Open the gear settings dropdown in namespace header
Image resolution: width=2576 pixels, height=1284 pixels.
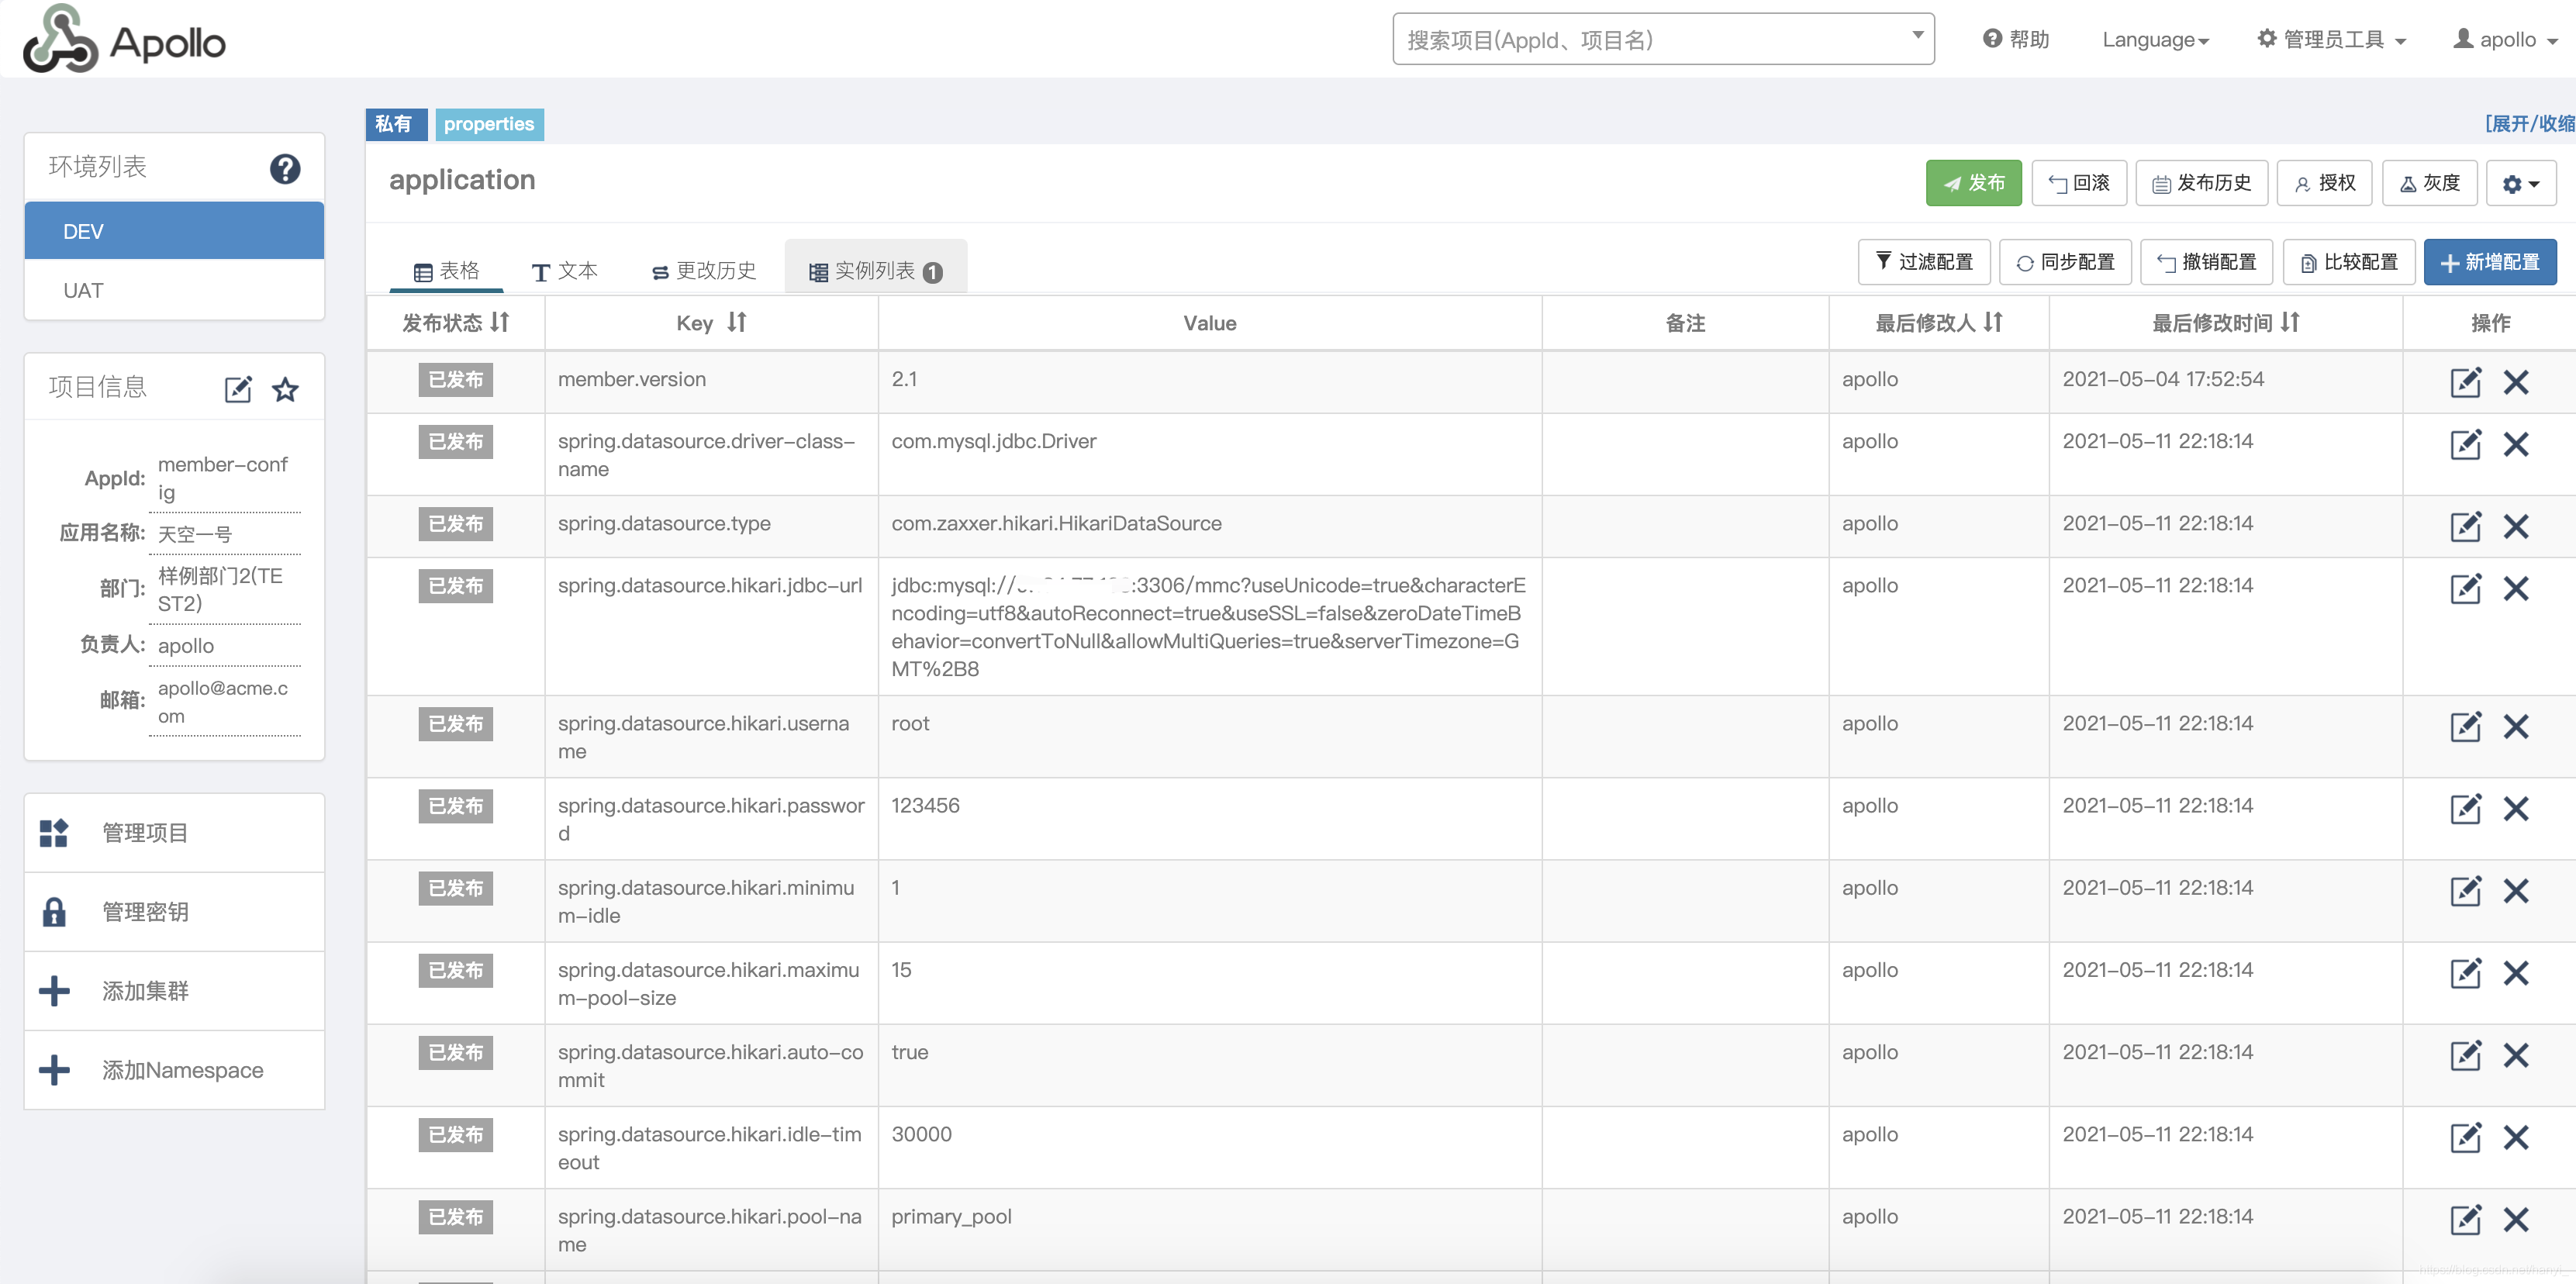(x=2520, y=183)
